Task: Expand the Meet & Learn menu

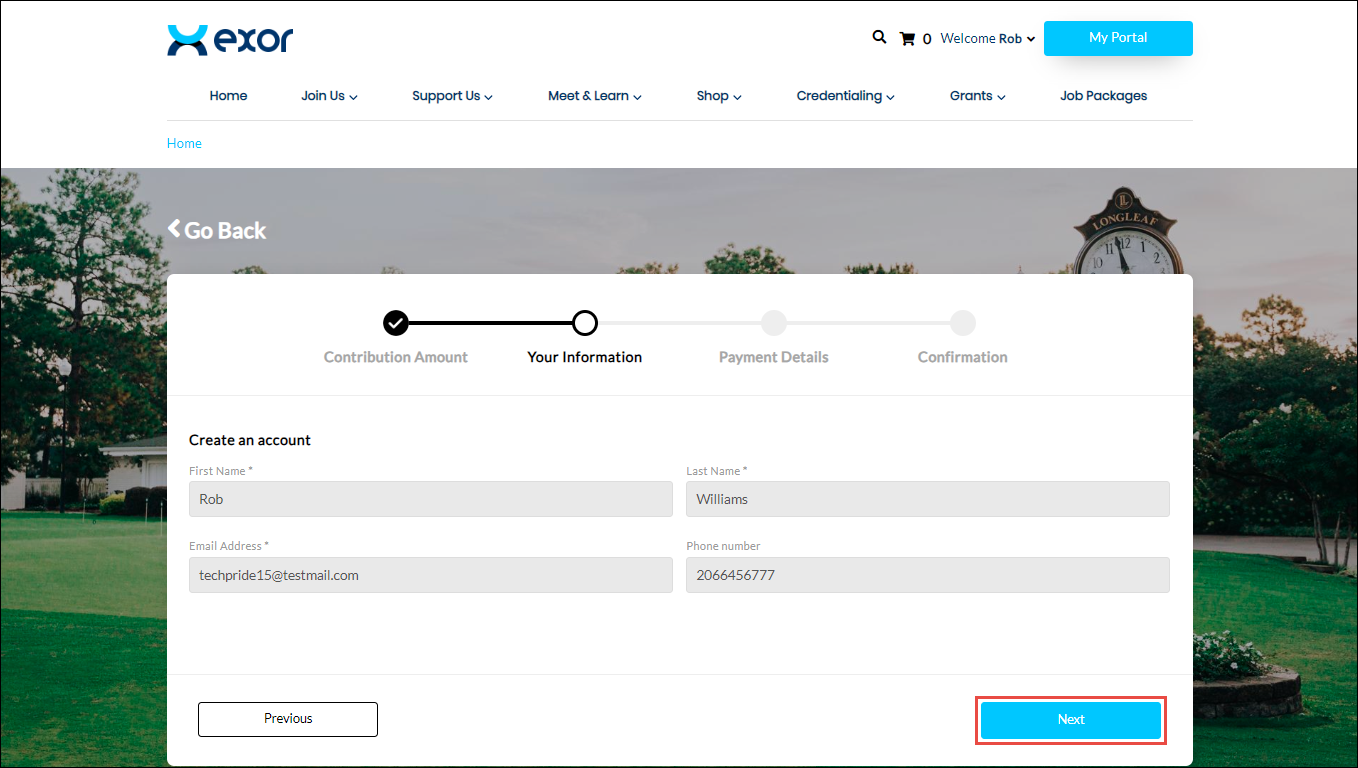Action: pyautogui.click(x=594, y=96)
